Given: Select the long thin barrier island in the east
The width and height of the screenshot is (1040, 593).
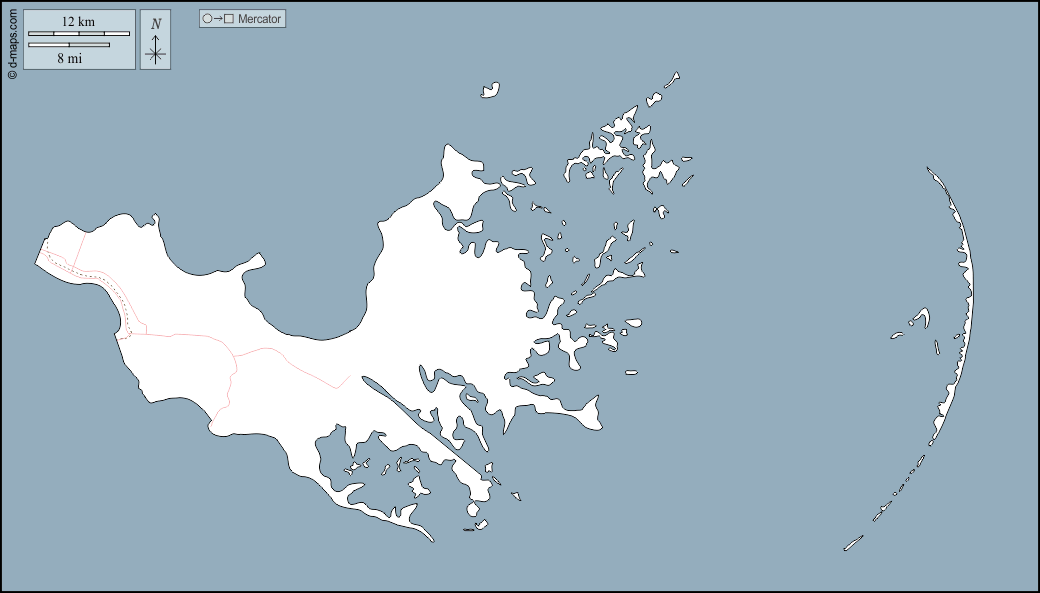Looking at the screenshot, I should coord(965,300).
